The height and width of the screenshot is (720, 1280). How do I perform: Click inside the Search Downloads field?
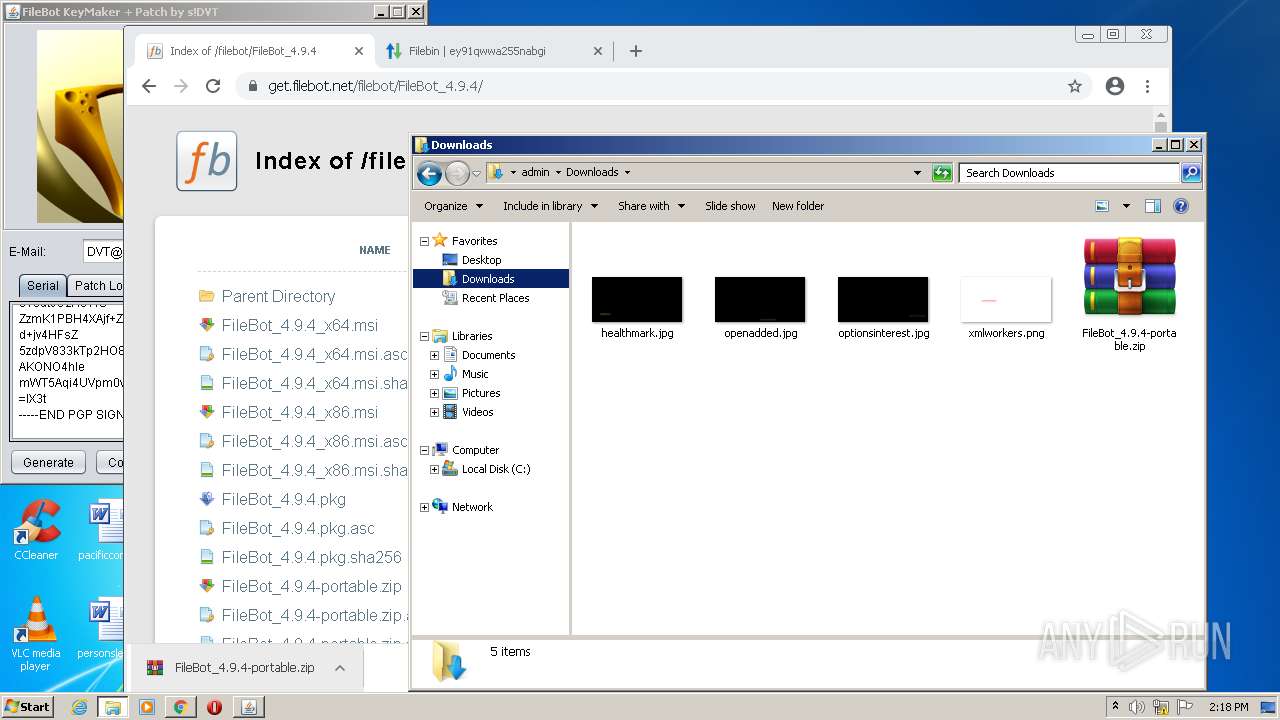pyautogui.click(x=1069, y=173)
